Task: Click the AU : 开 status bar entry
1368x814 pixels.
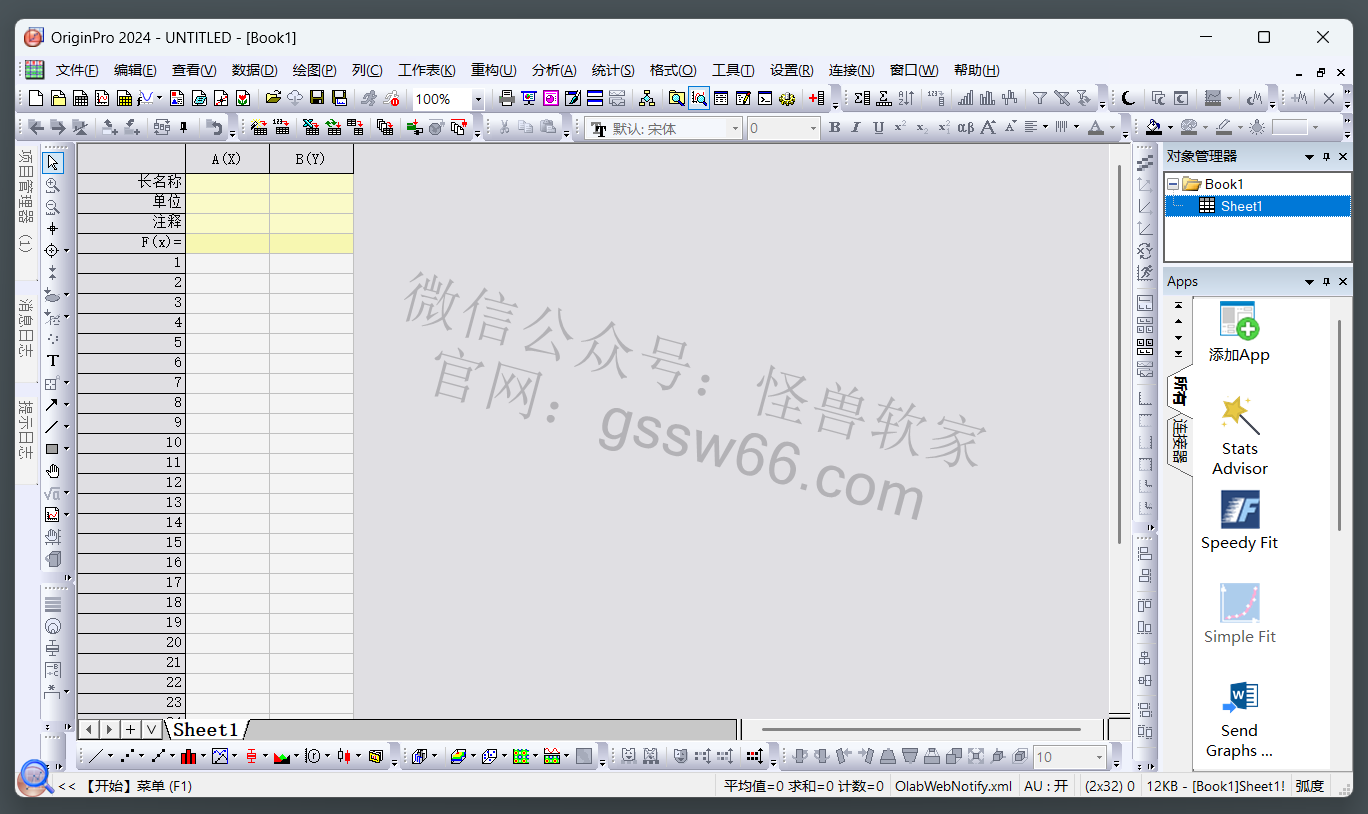Action: click(1045, 786)
